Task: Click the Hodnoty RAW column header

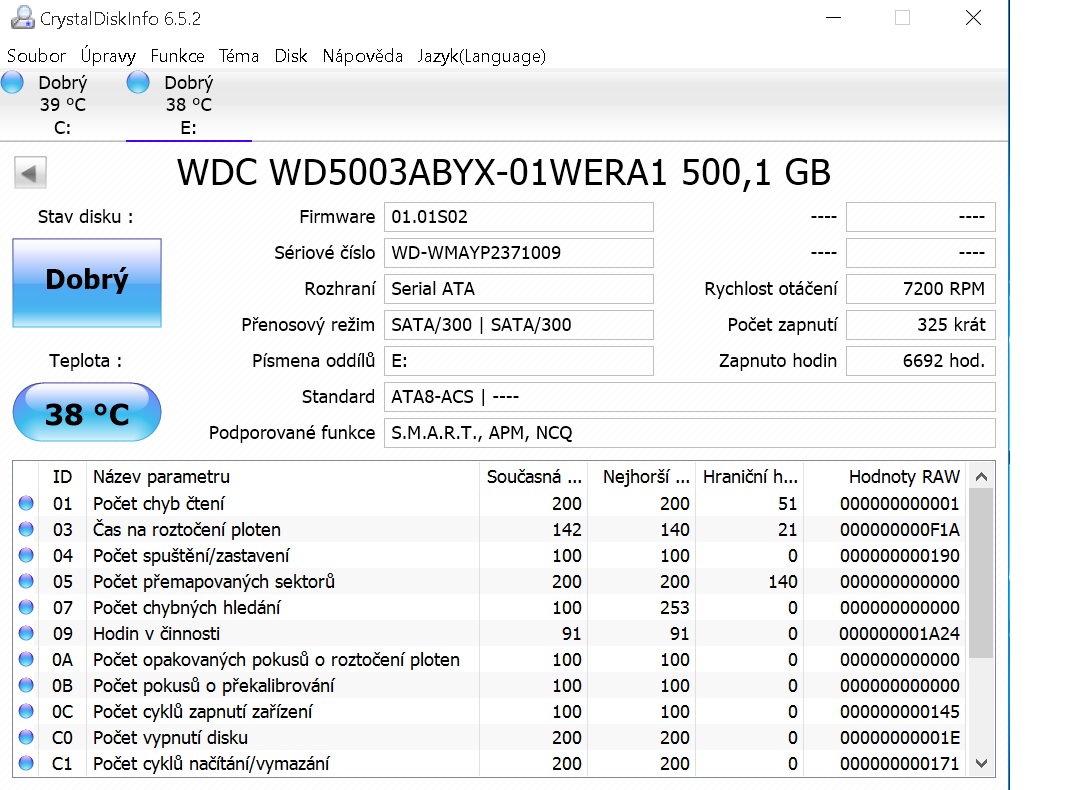Action: coord(886,477)
